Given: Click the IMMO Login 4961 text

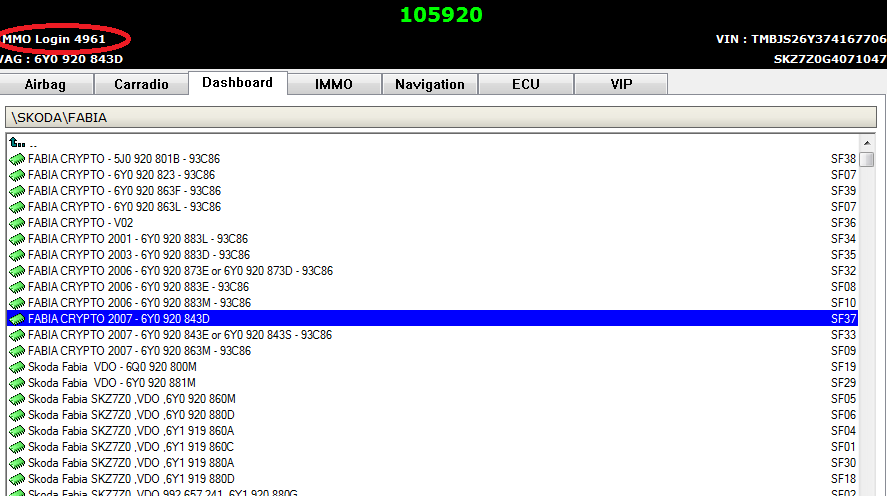Looking at the screenshot, I should coord(53,39).
